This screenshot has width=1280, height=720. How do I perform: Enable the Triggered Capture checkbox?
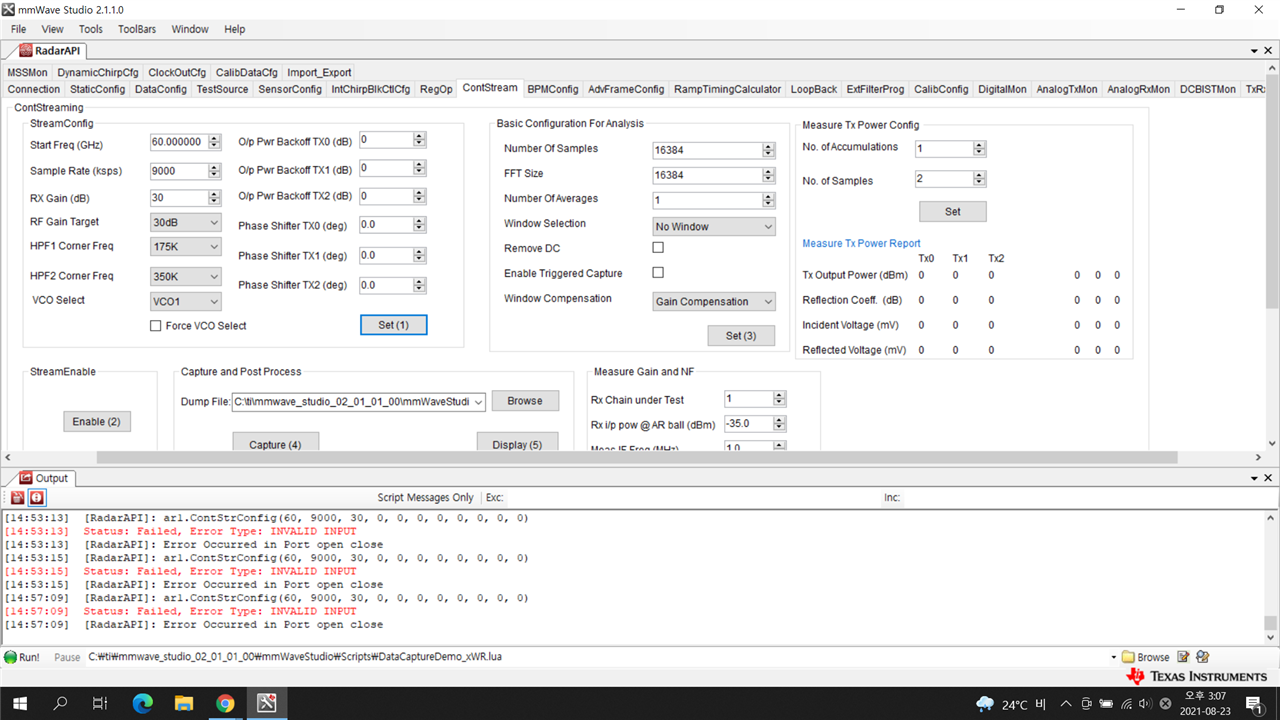click(x=658, y=272)
